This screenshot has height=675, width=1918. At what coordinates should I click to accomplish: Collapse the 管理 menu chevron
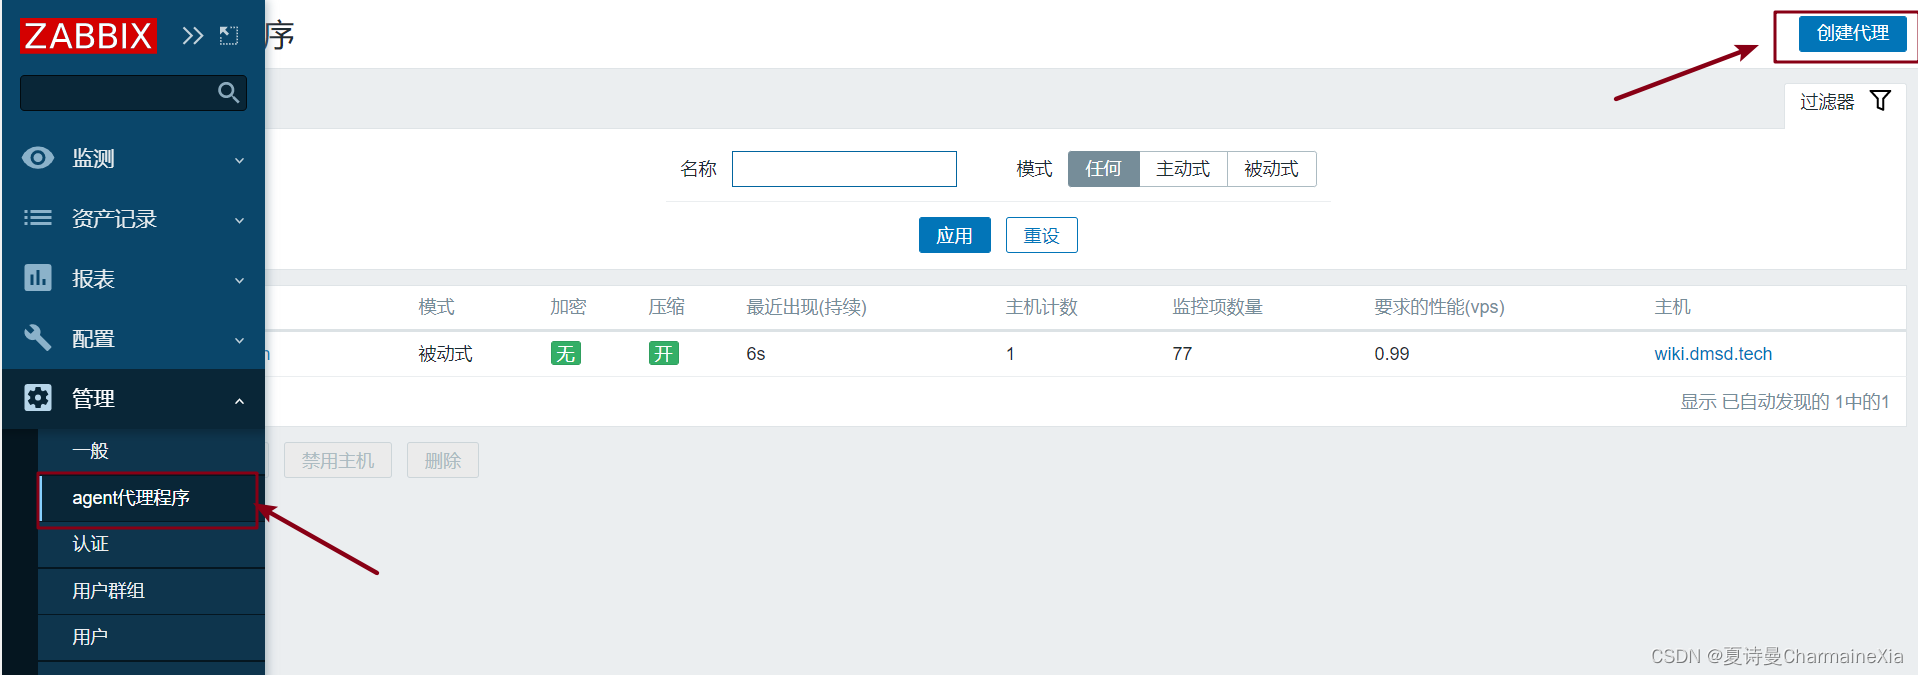(240, 400)
